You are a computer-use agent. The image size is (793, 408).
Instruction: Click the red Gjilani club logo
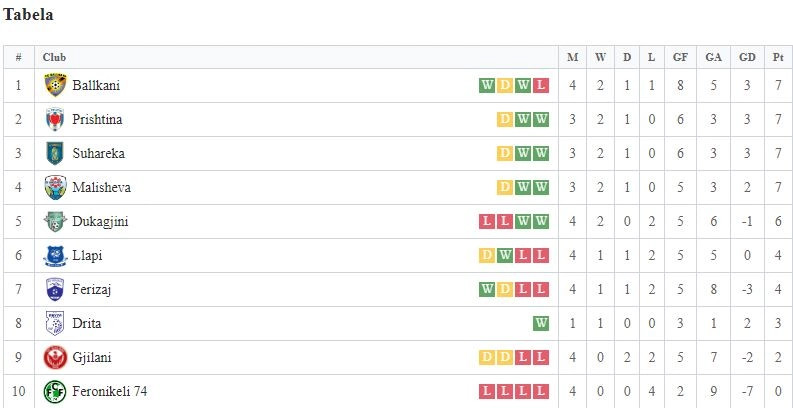click(x=55, y=357)
